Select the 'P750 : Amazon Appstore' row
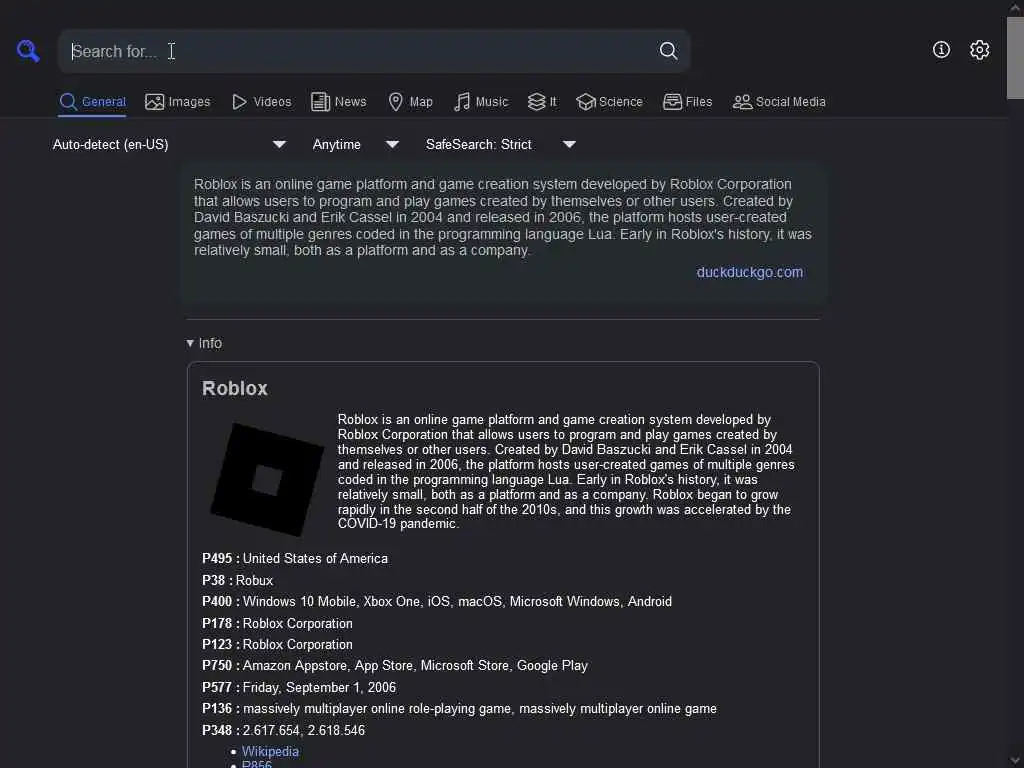 click(x=395, y=665)
